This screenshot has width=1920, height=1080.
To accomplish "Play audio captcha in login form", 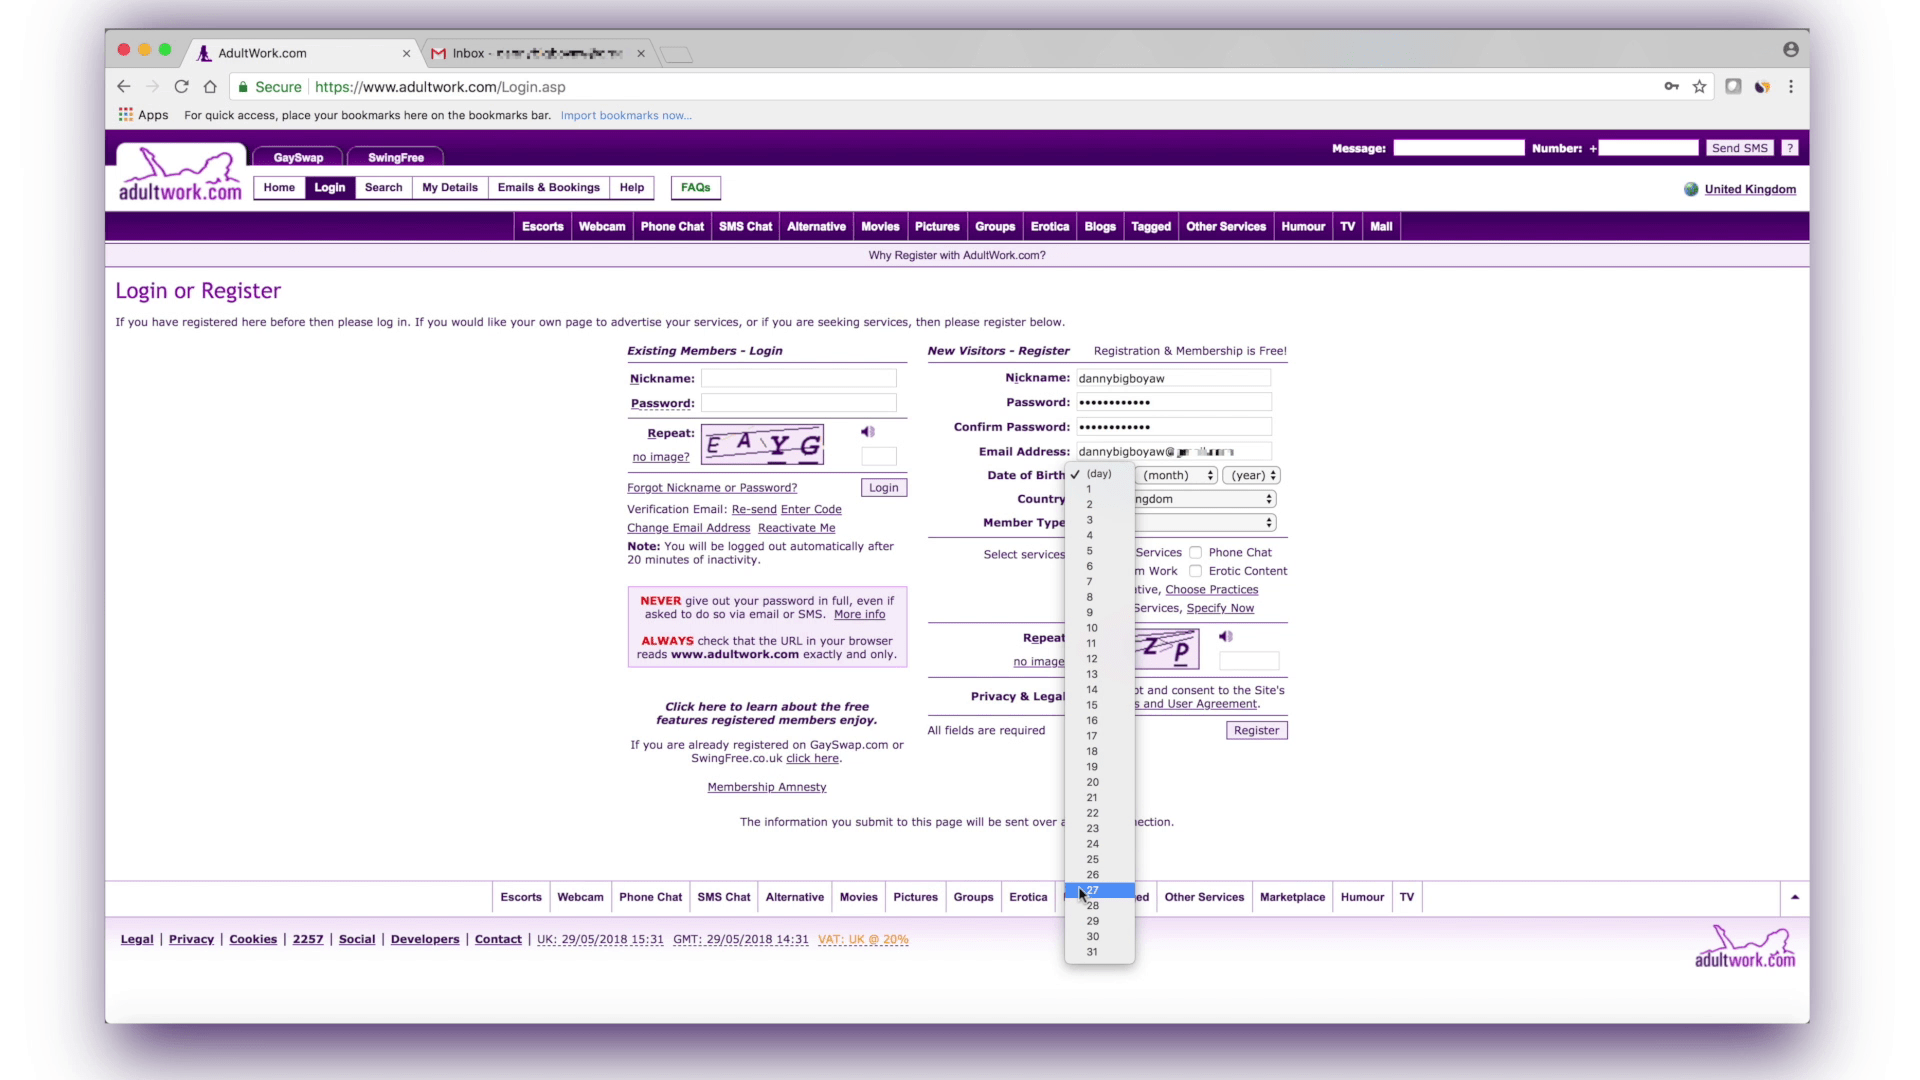I will pos(867,432).
